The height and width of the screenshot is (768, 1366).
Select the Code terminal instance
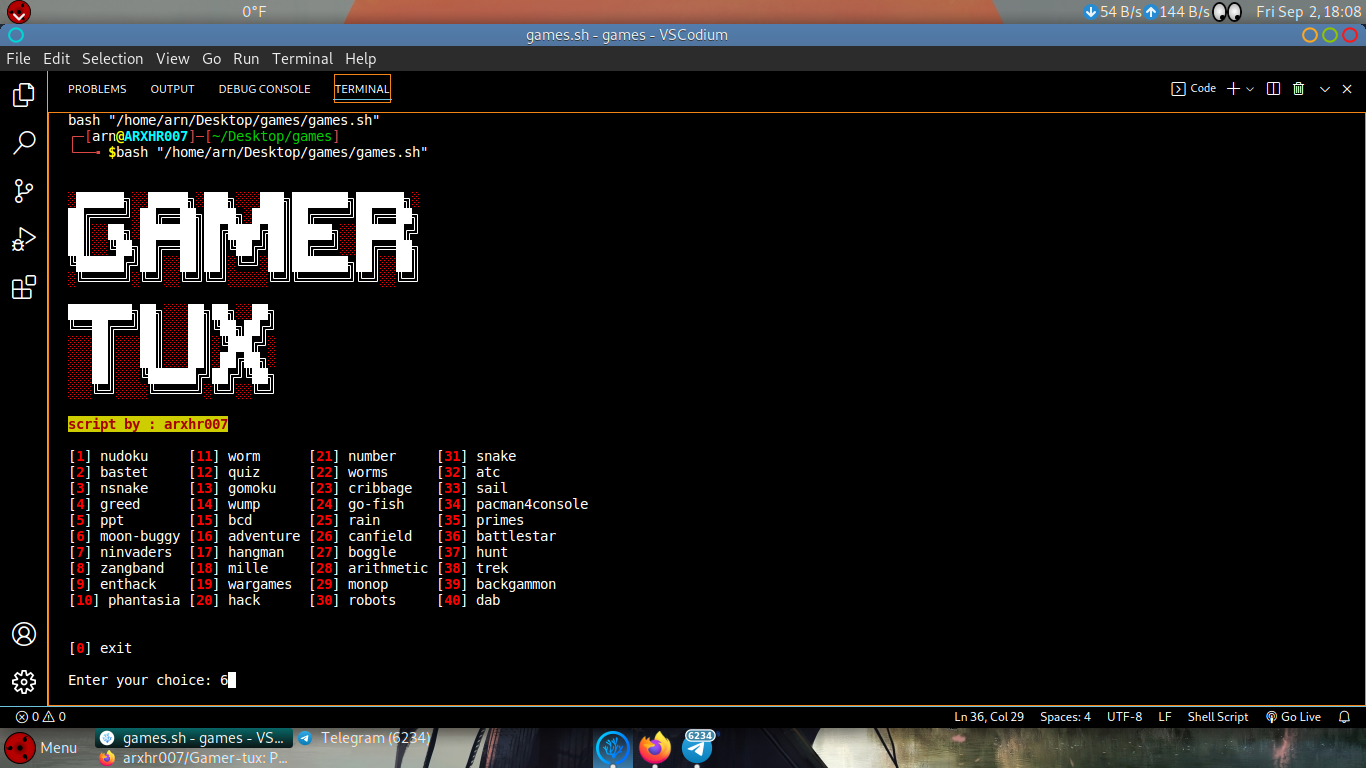tap(1194, 89)
